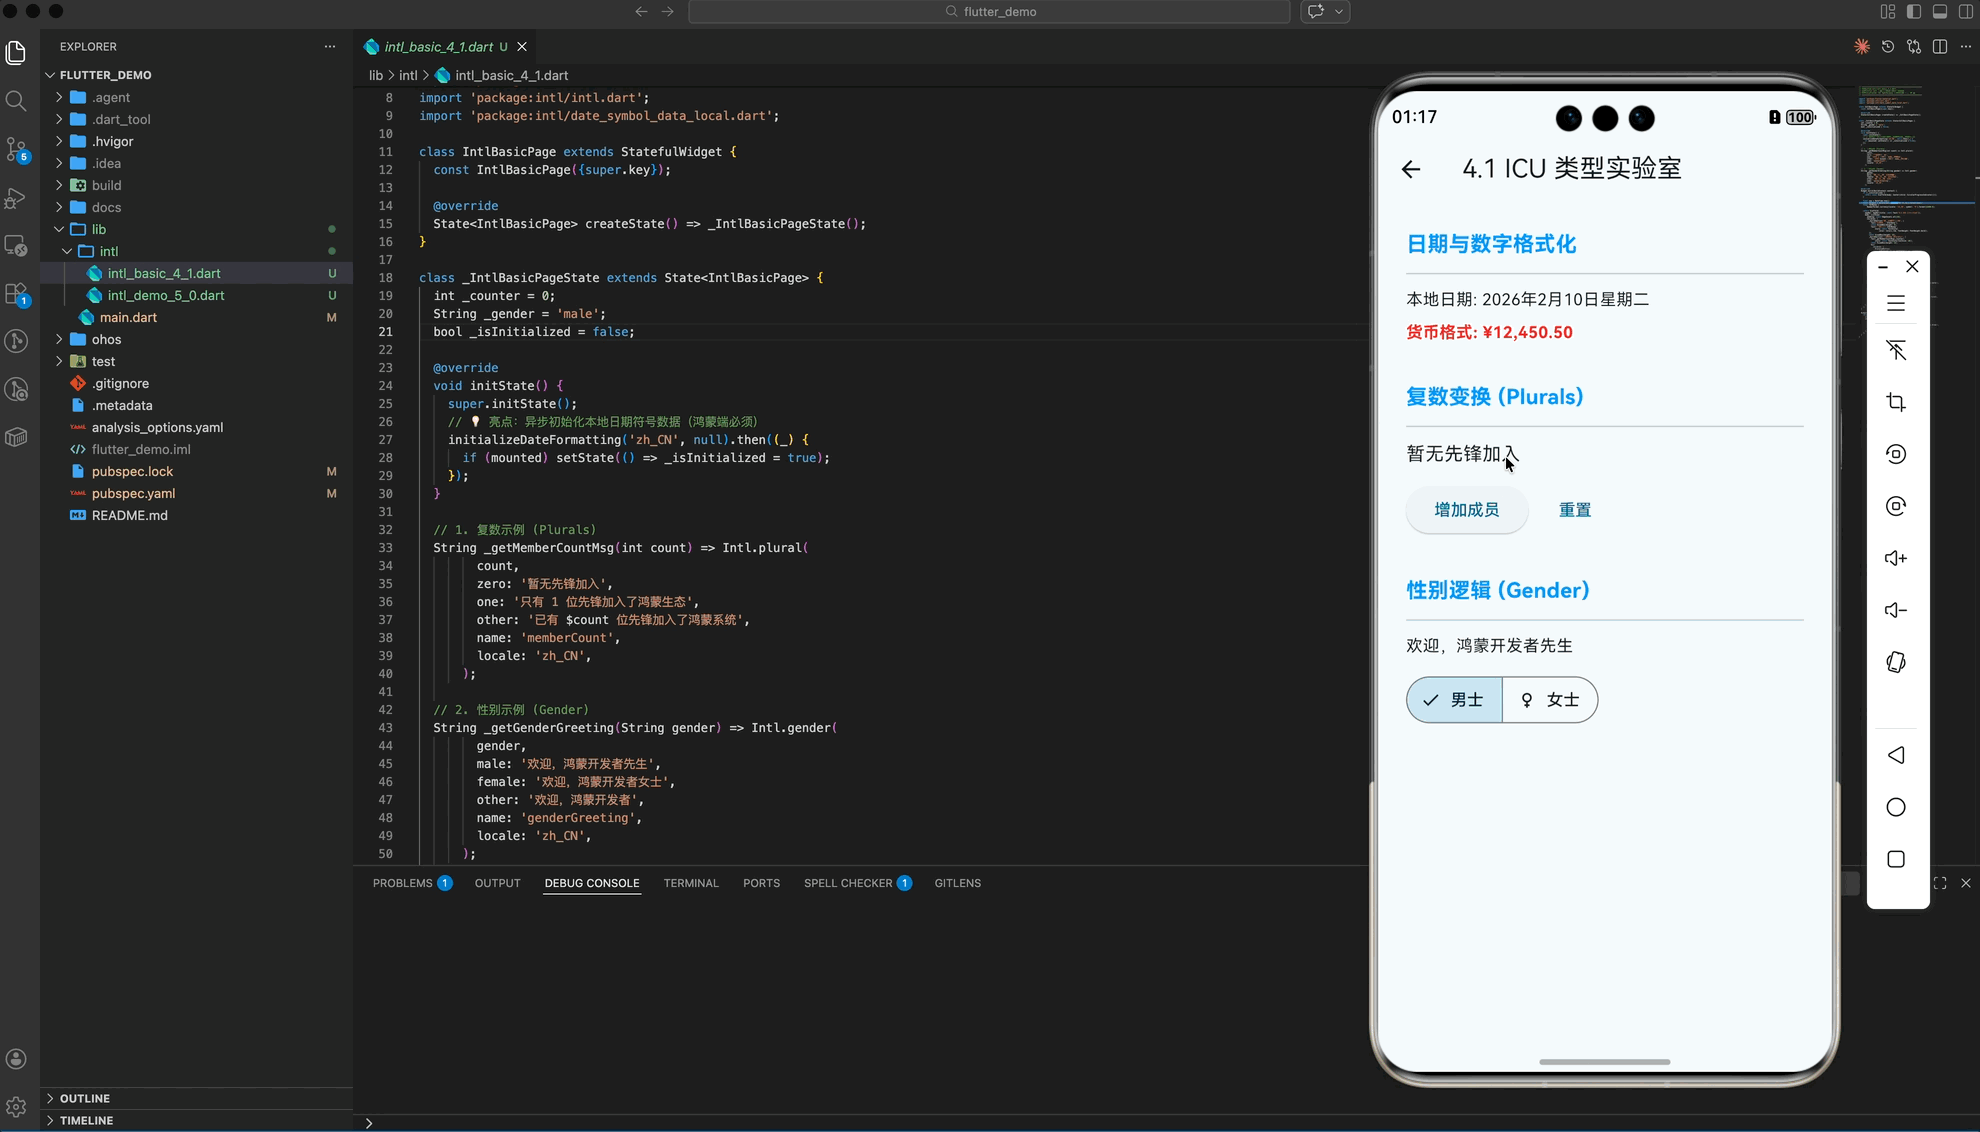Image resolution: width=1980 pixels, height=1132 pixels.
Task: Open Run and Debug view icon
Action: (x=16, y=198)
